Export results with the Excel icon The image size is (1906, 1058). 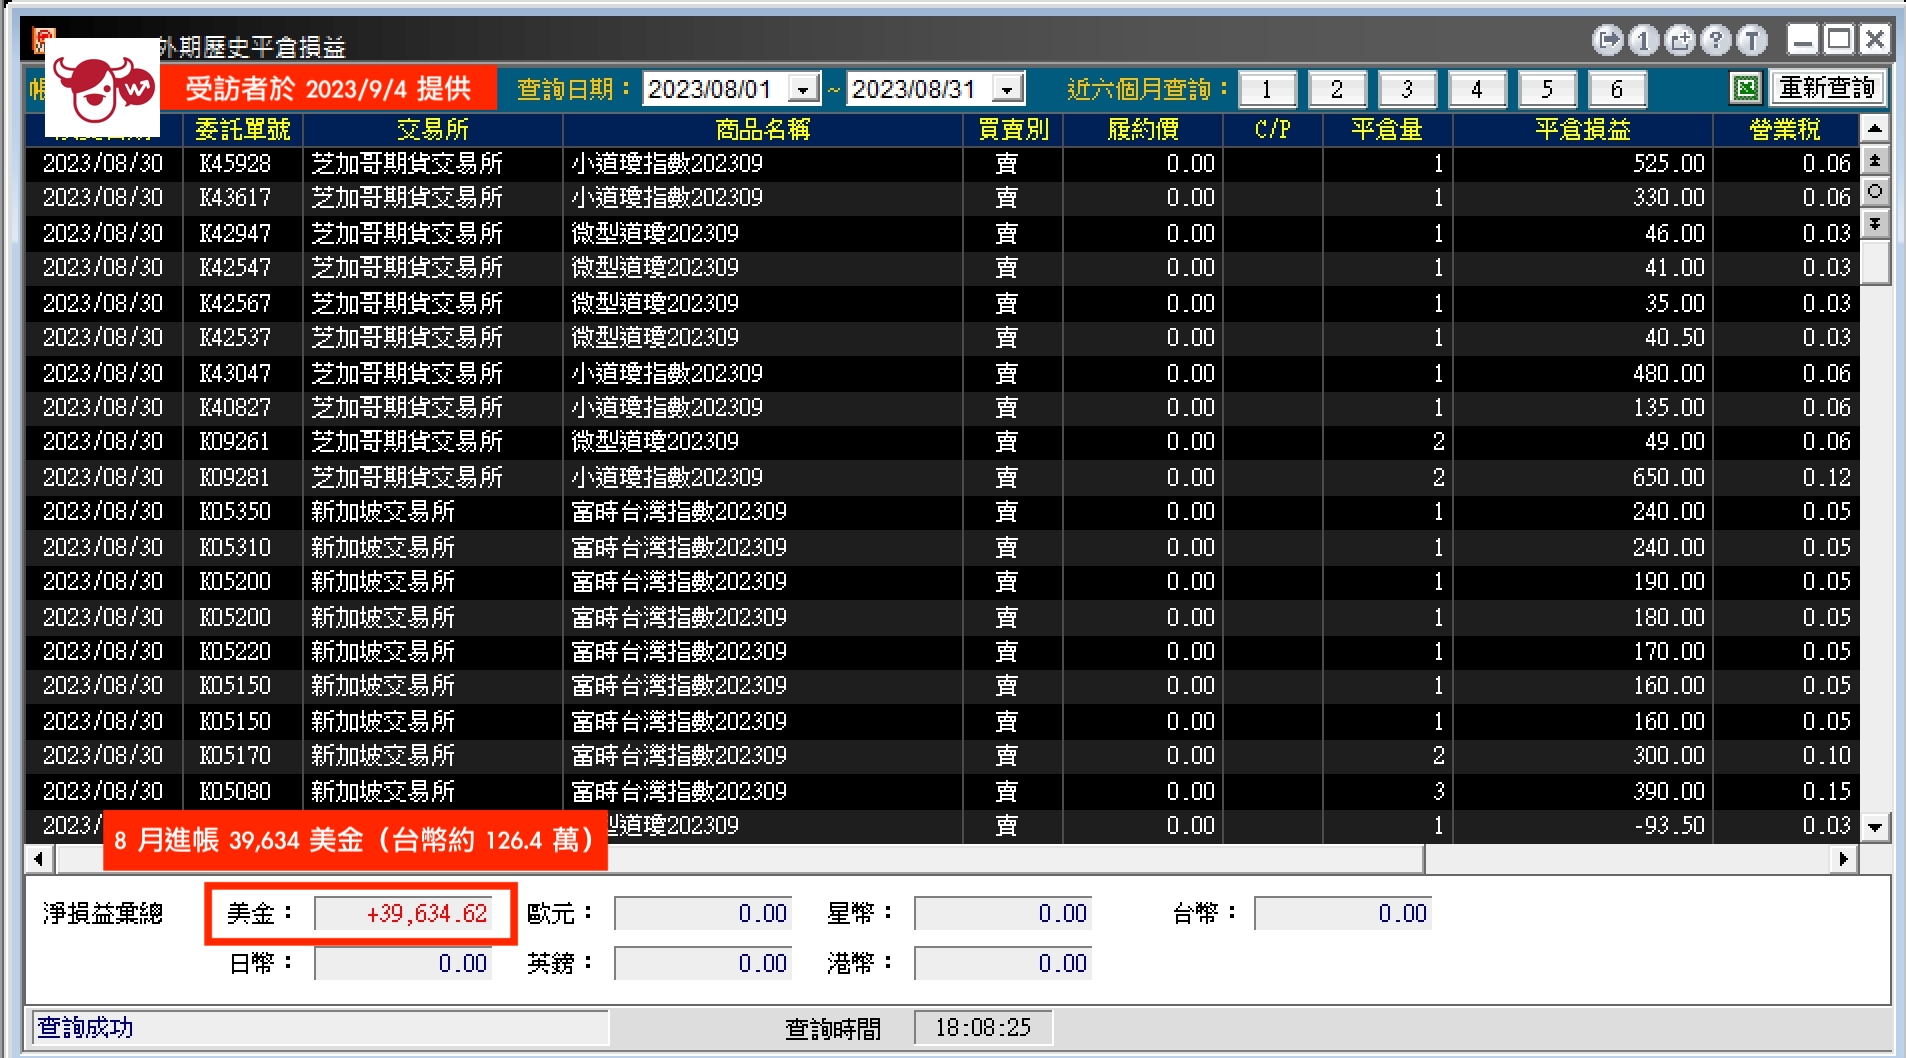tap(1745, 89)
